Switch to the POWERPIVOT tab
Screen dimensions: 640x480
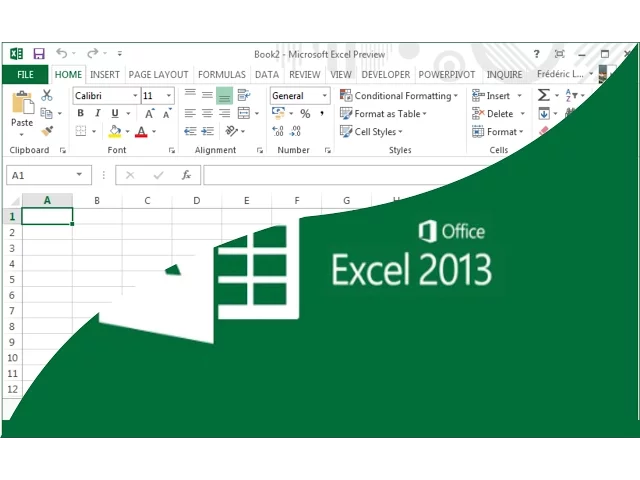tap(447, 75)
